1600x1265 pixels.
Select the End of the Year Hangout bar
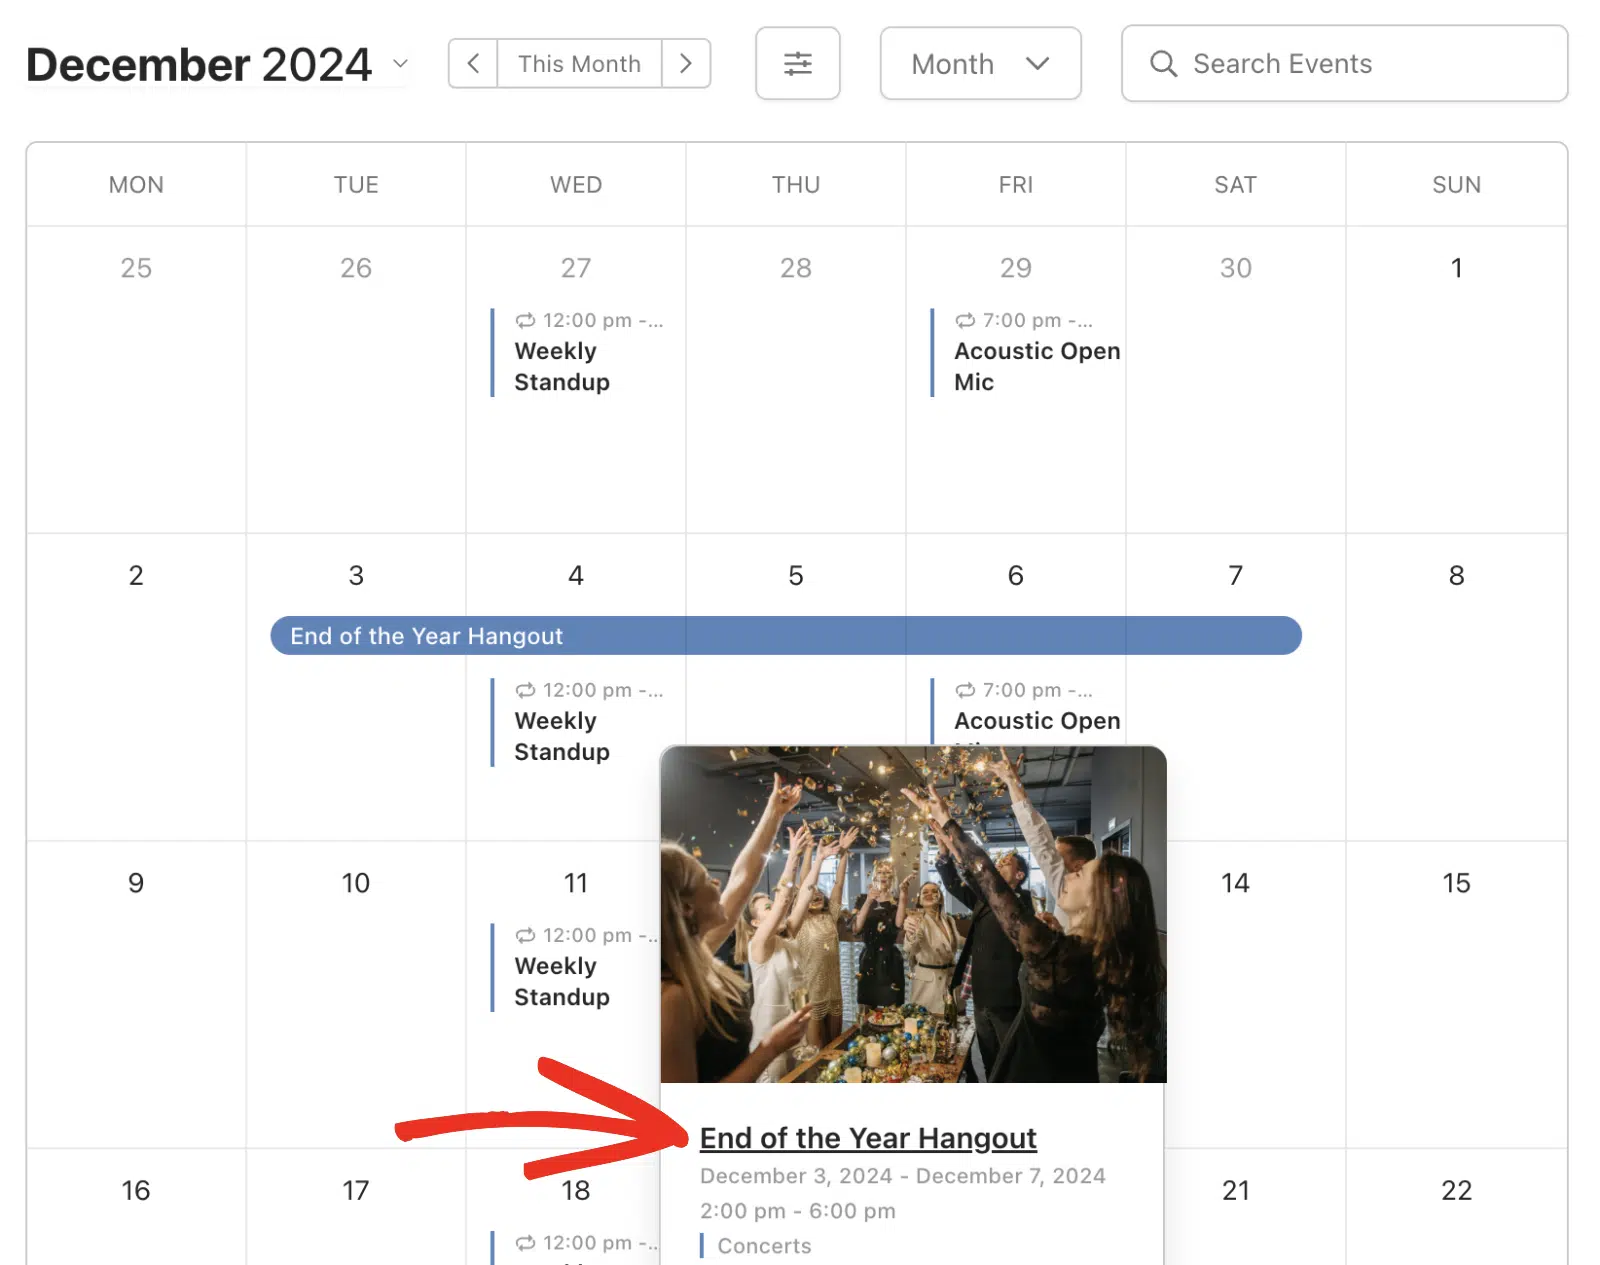pos(786,636)
